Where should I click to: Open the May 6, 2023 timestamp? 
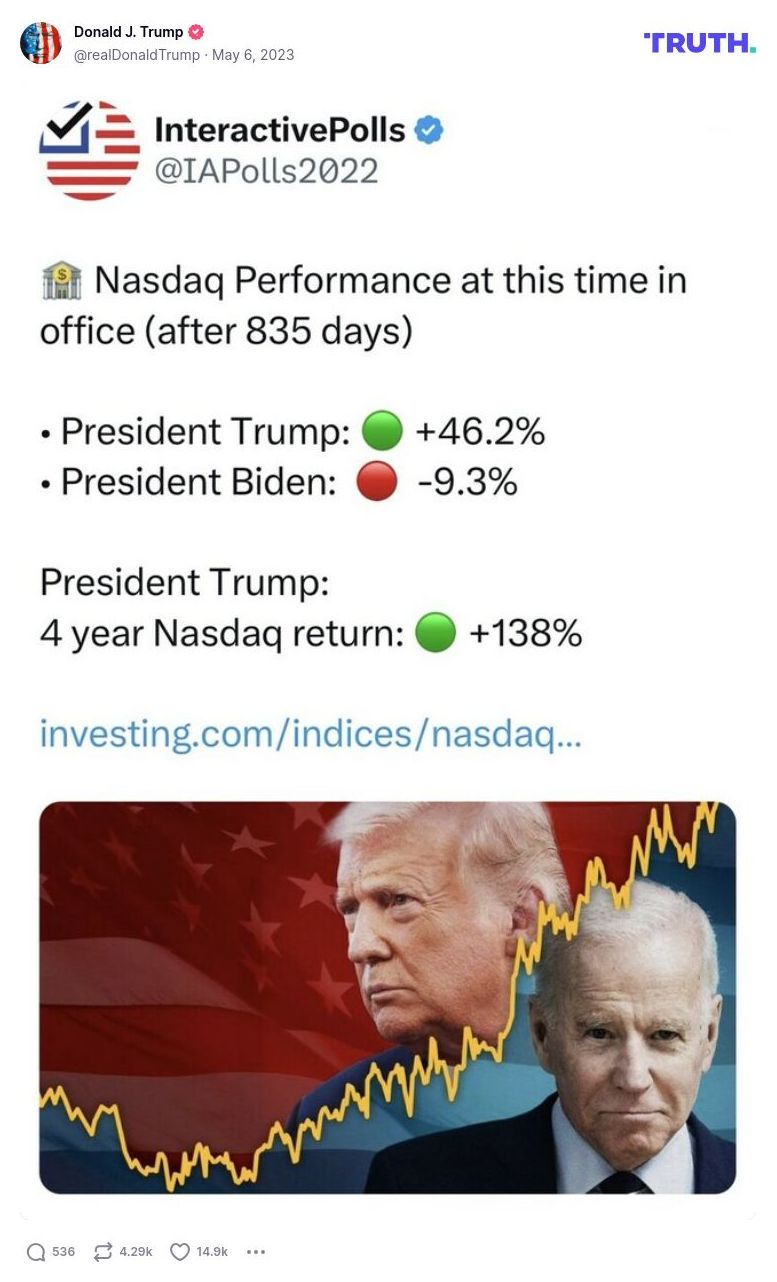click(x=259, y=55)
